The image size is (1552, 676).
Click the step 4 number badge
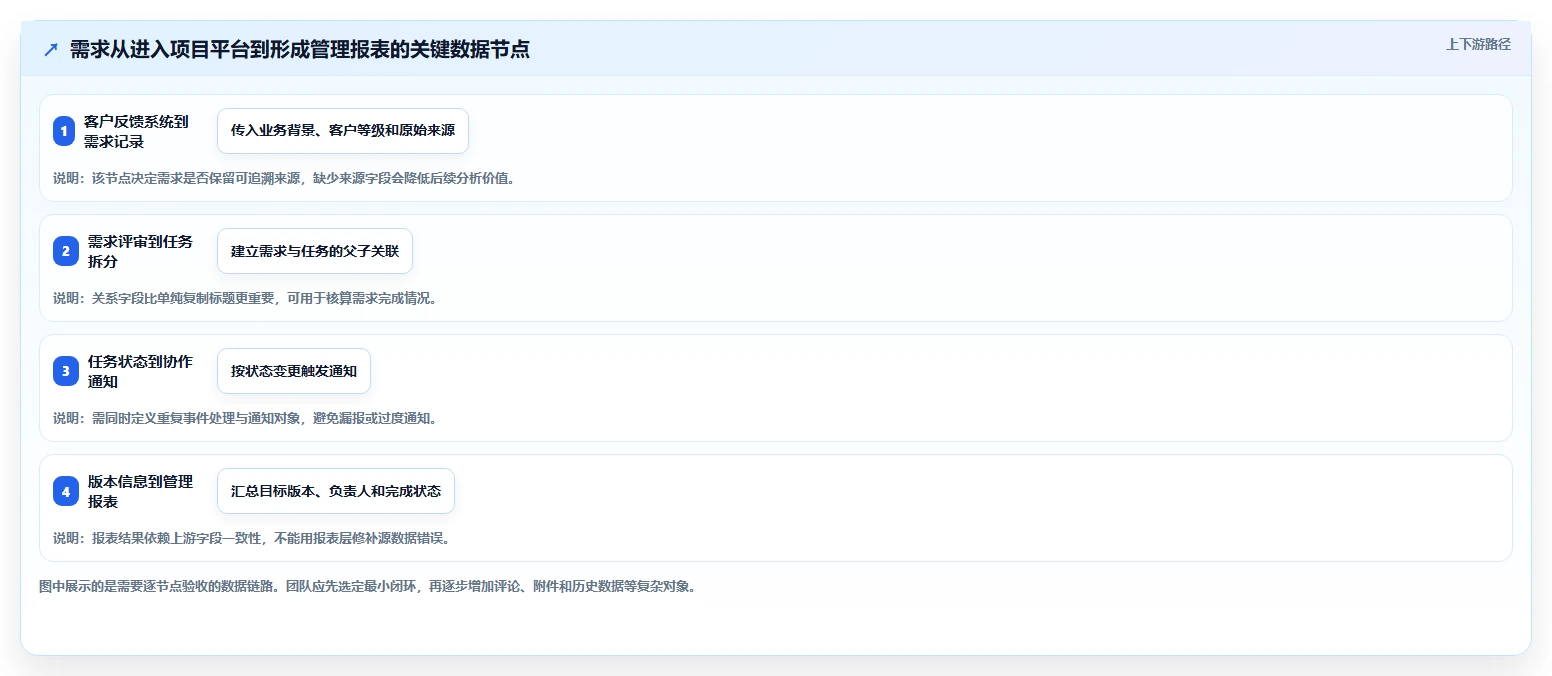pos(65,491)
